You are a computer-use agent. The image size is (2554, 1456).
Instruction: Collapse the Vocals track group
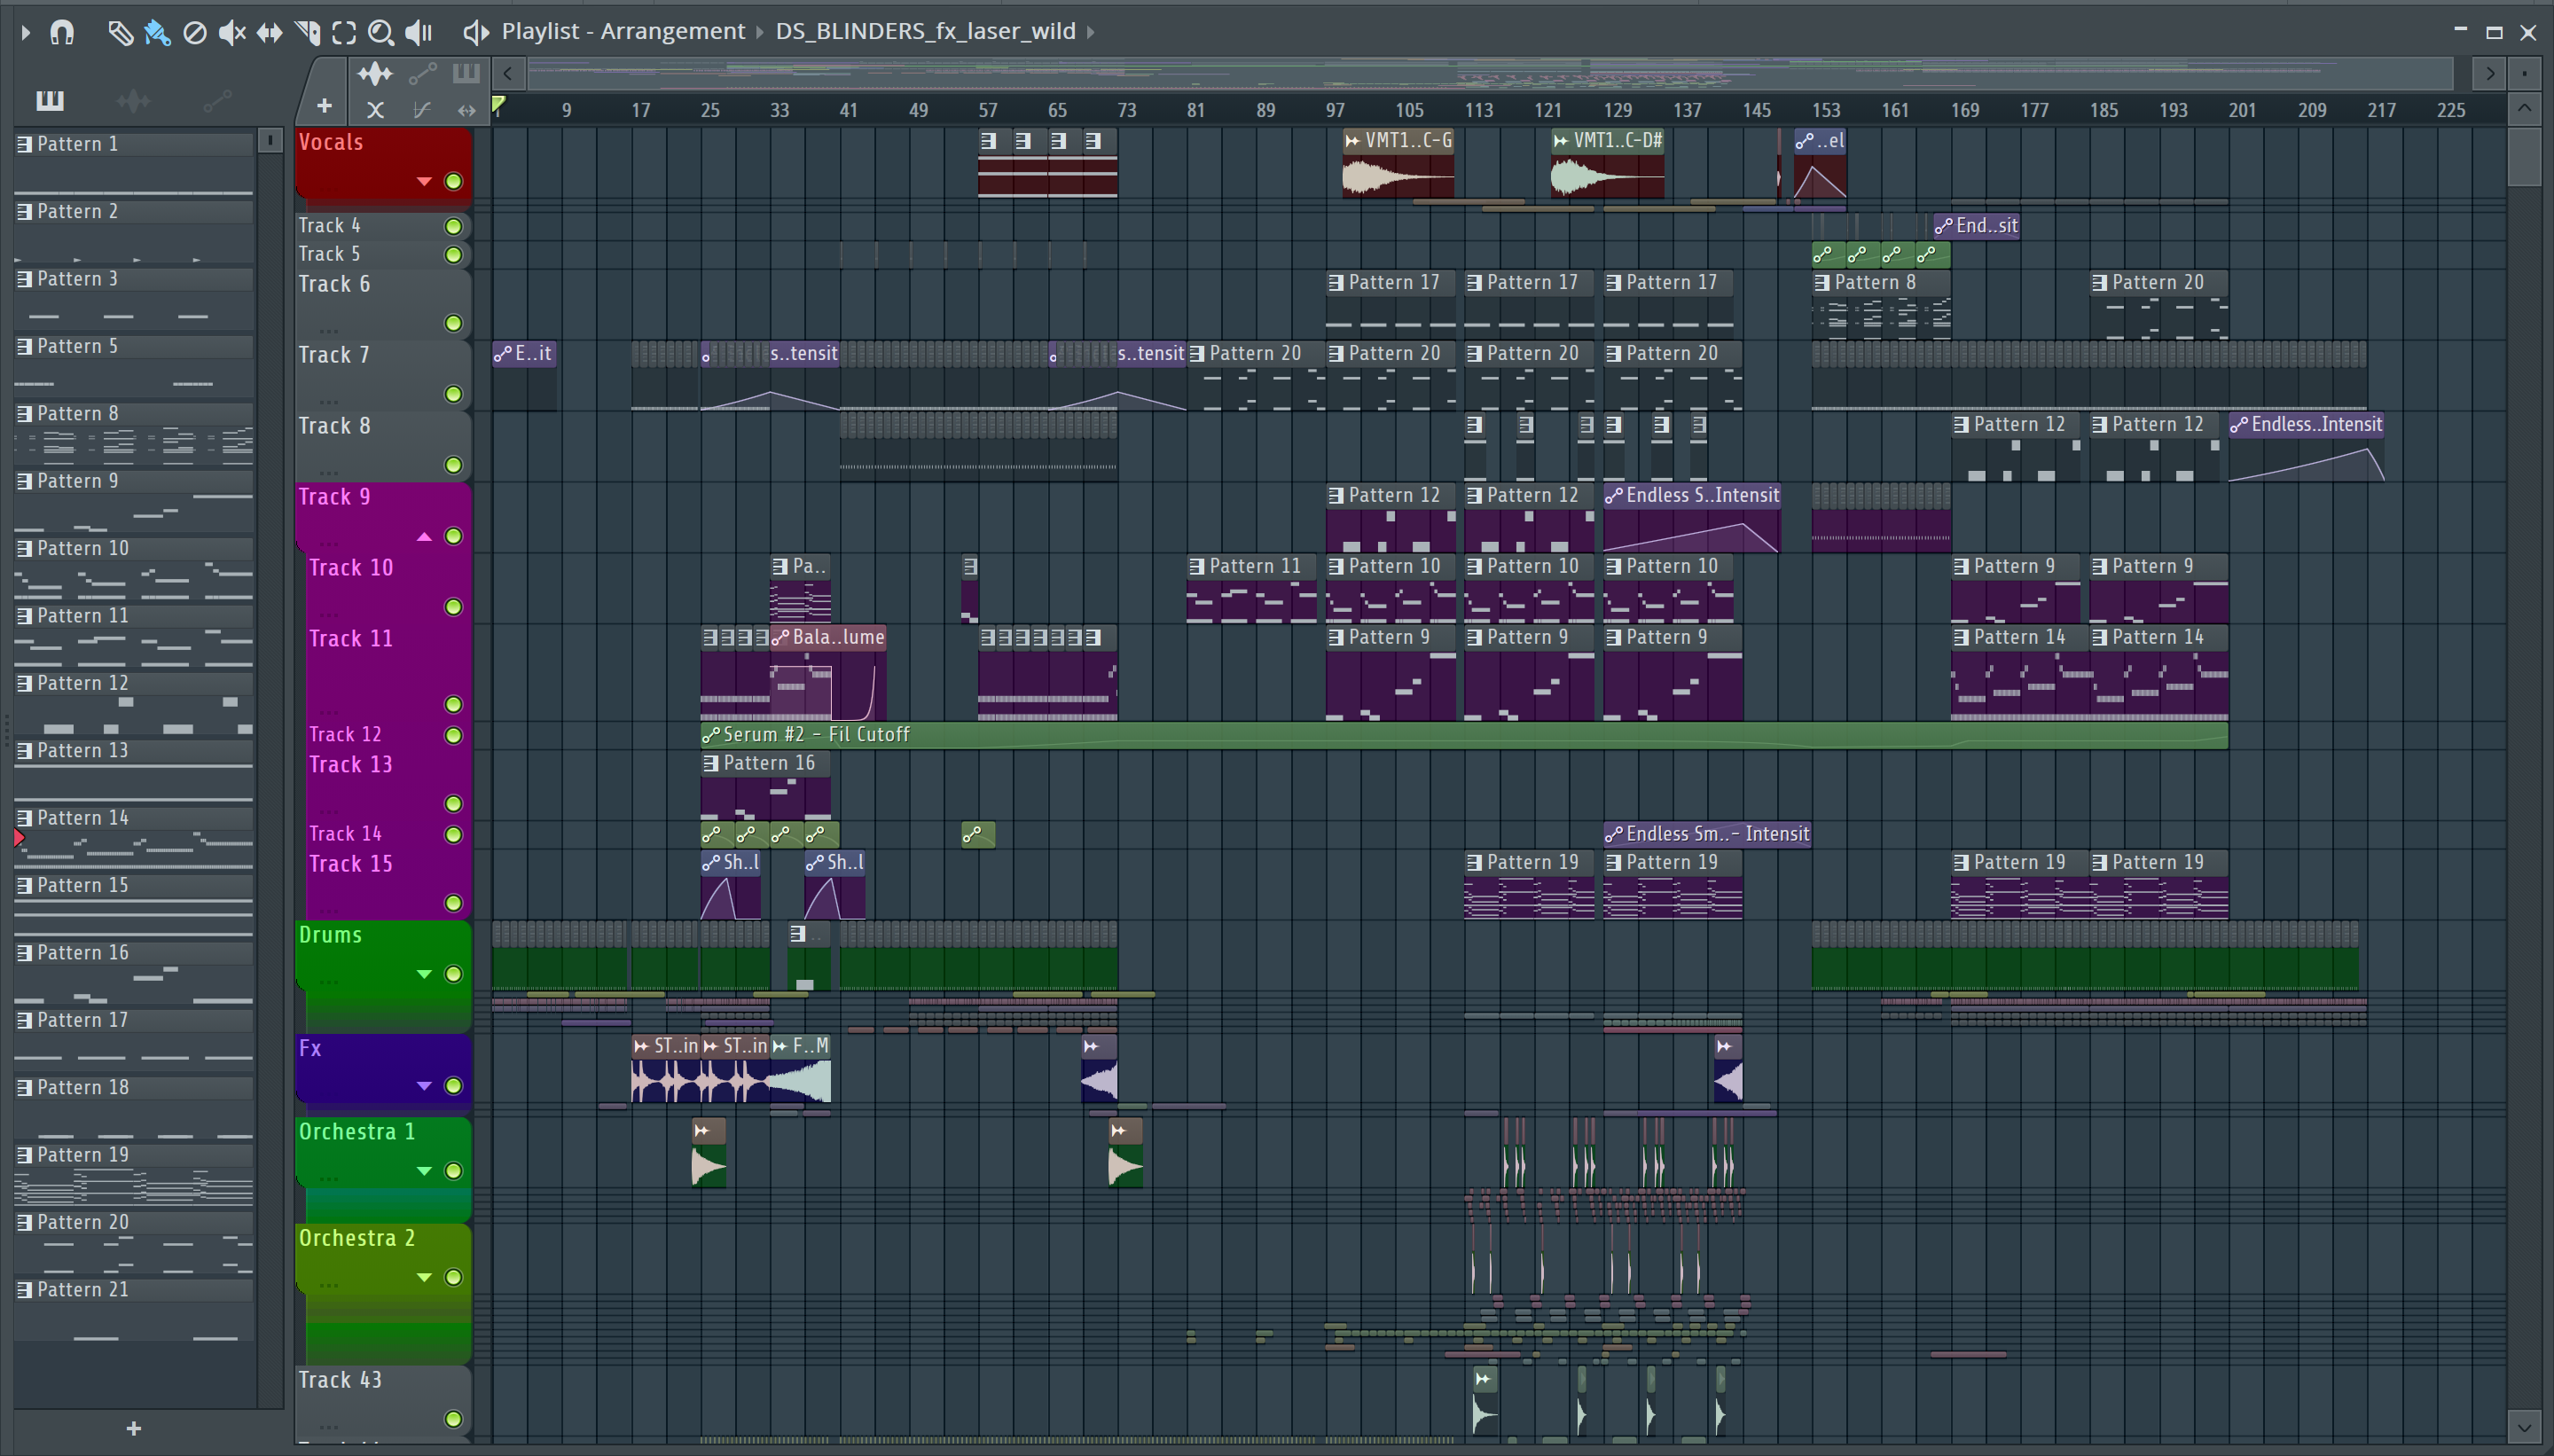tap(424, 182)
